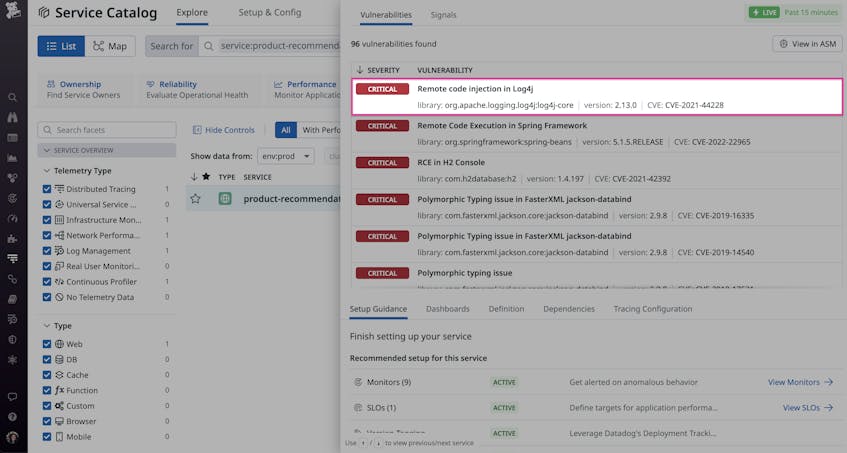The image size is (847, 453).
Task: Click the Hide Controls icon button
Action: click(197, 130)
